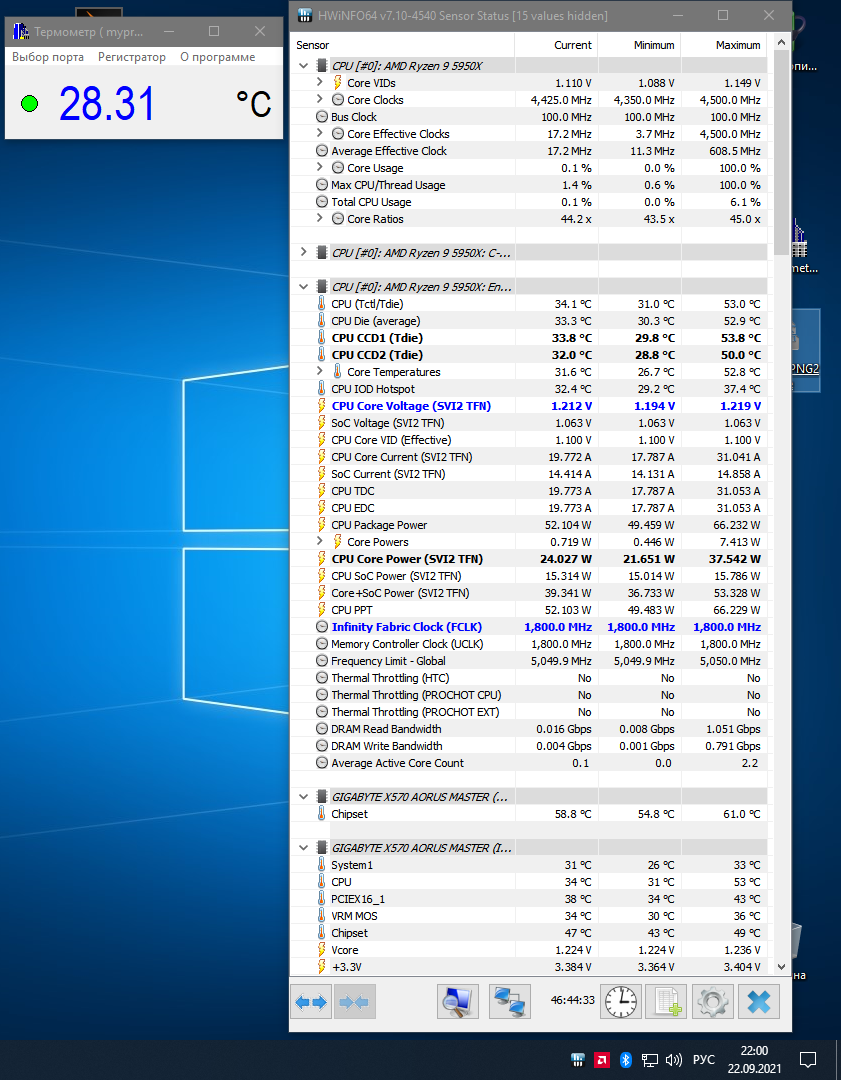Click the РУС language indicator in taskbar
Viewport: 841px width, 1080px height.
click(x=703, y=1060)
